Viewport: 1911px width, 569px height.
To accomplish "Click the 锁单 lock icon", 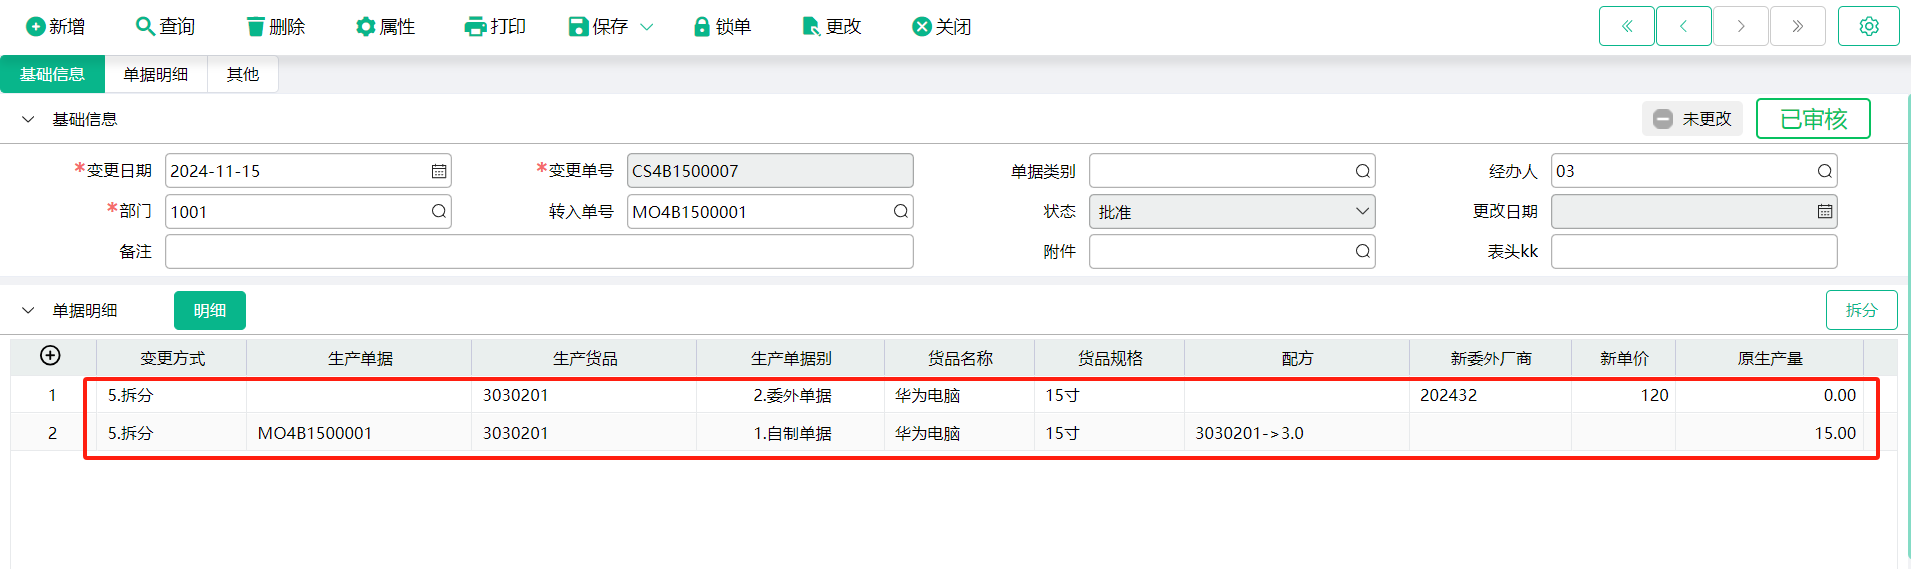I will (702, 27).
